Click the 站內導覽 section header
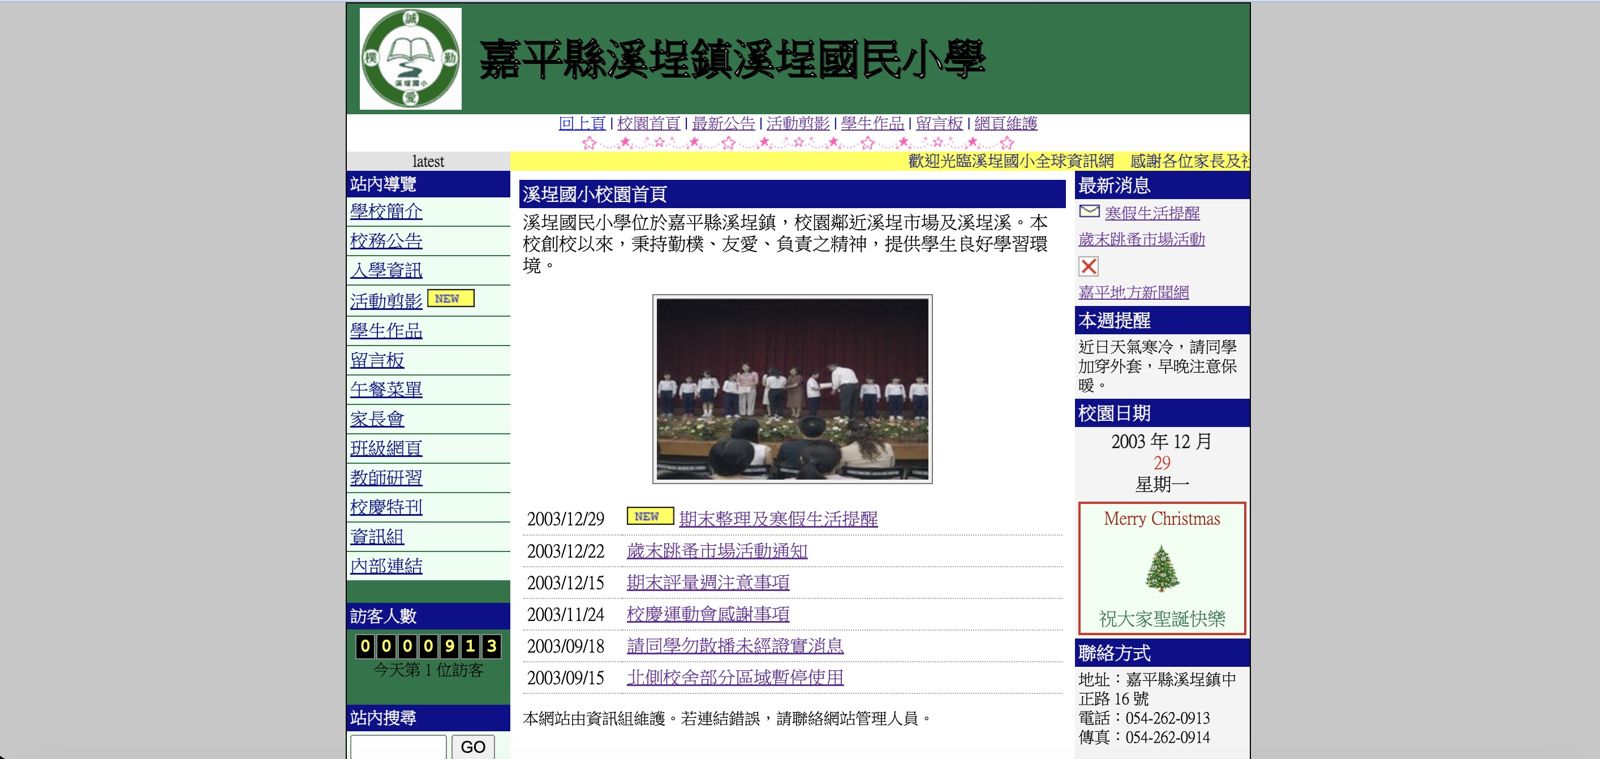The width and height of the screenshot is (1600, 759). (428, 184)
